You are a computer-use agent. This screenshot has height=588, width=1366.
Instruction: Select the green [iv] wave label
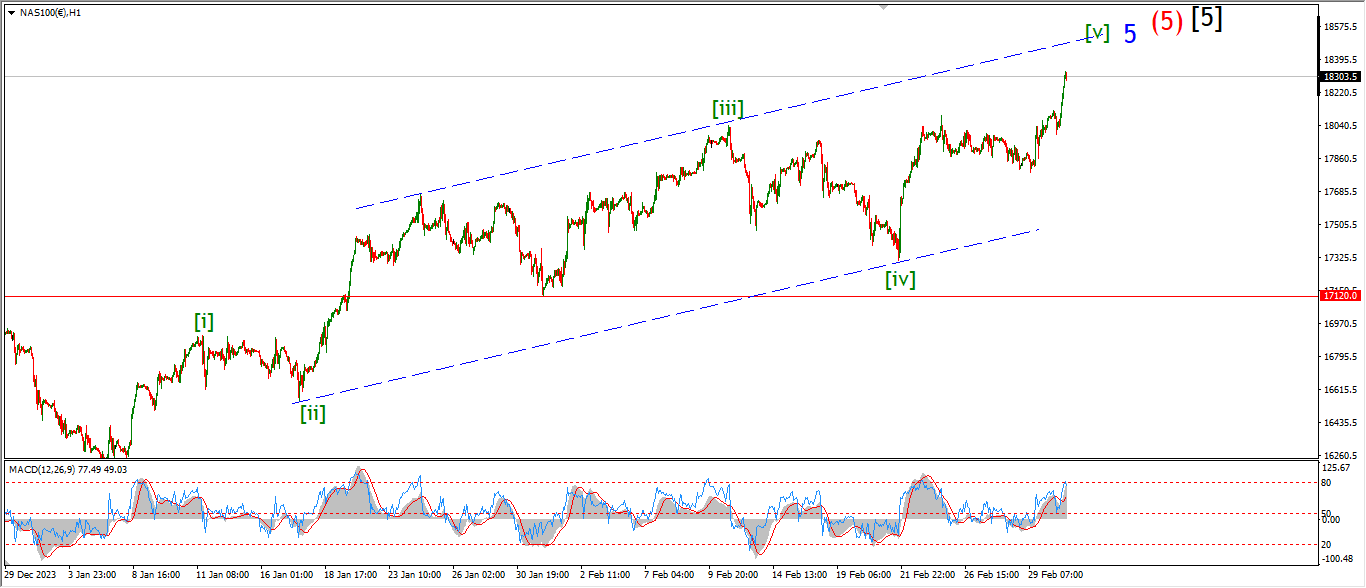pos(900,280)
